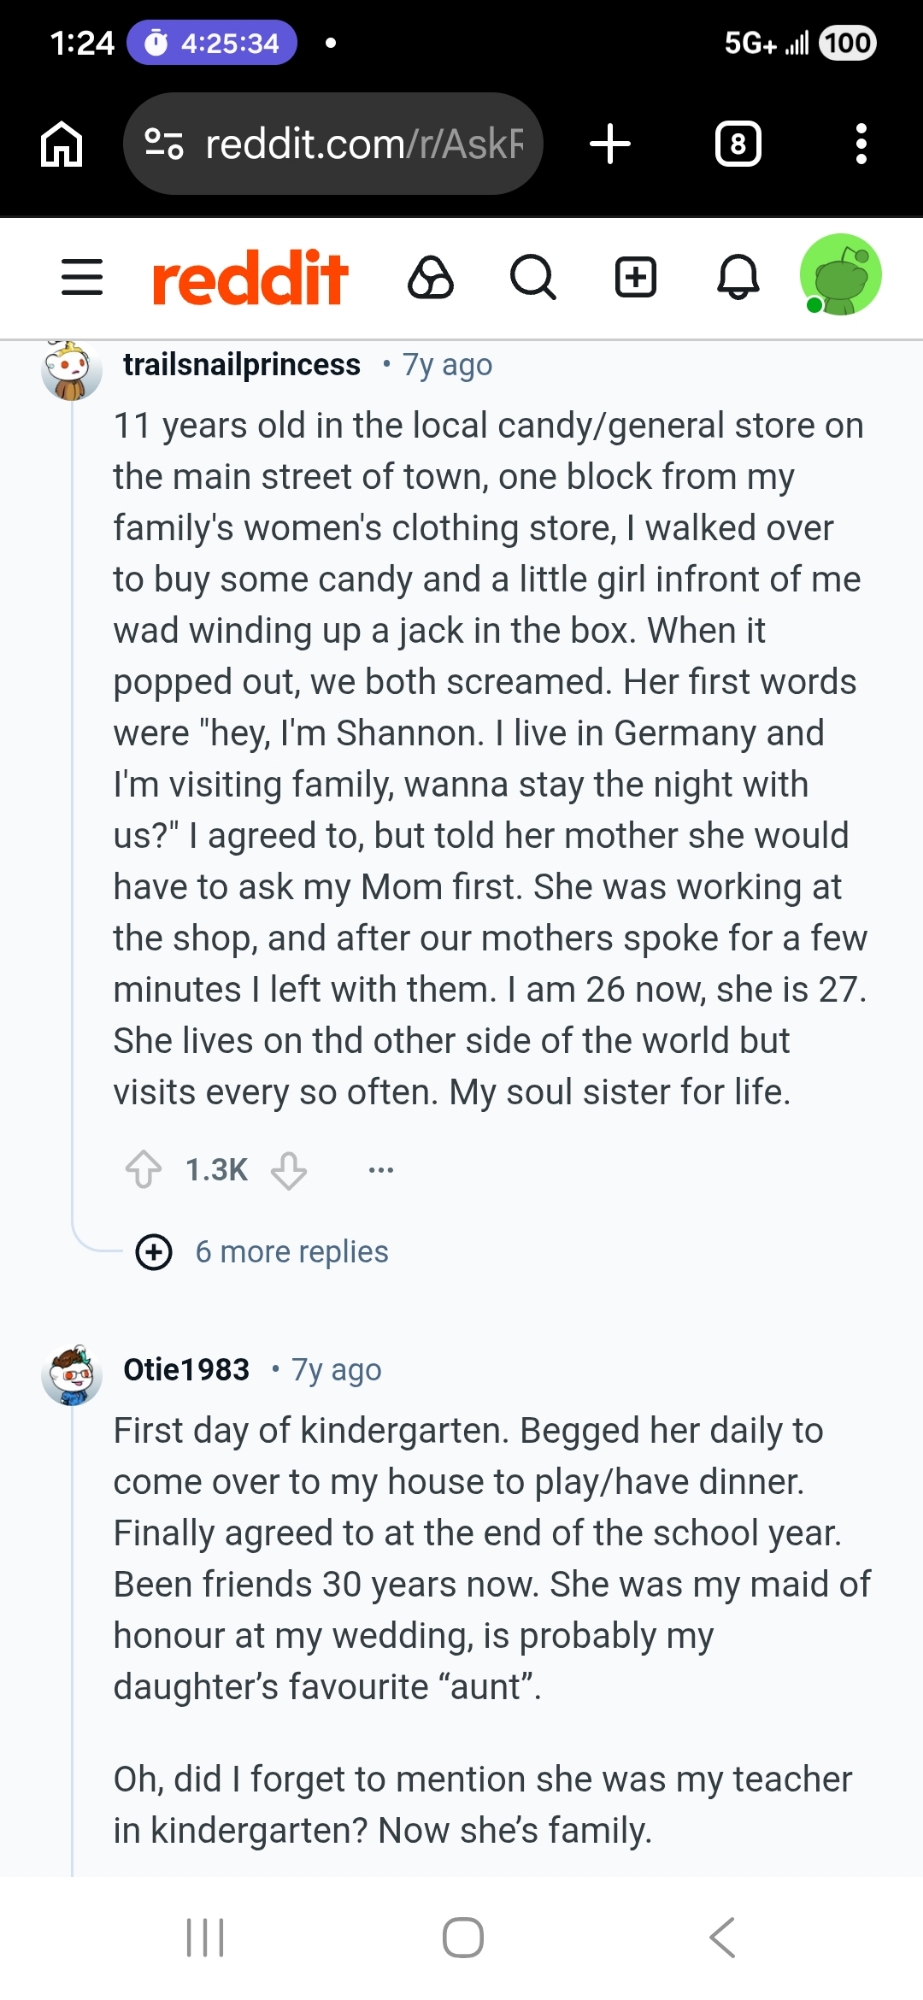Open the notifications bell
Screen dimensions: 923x2000
click(738, 277)
